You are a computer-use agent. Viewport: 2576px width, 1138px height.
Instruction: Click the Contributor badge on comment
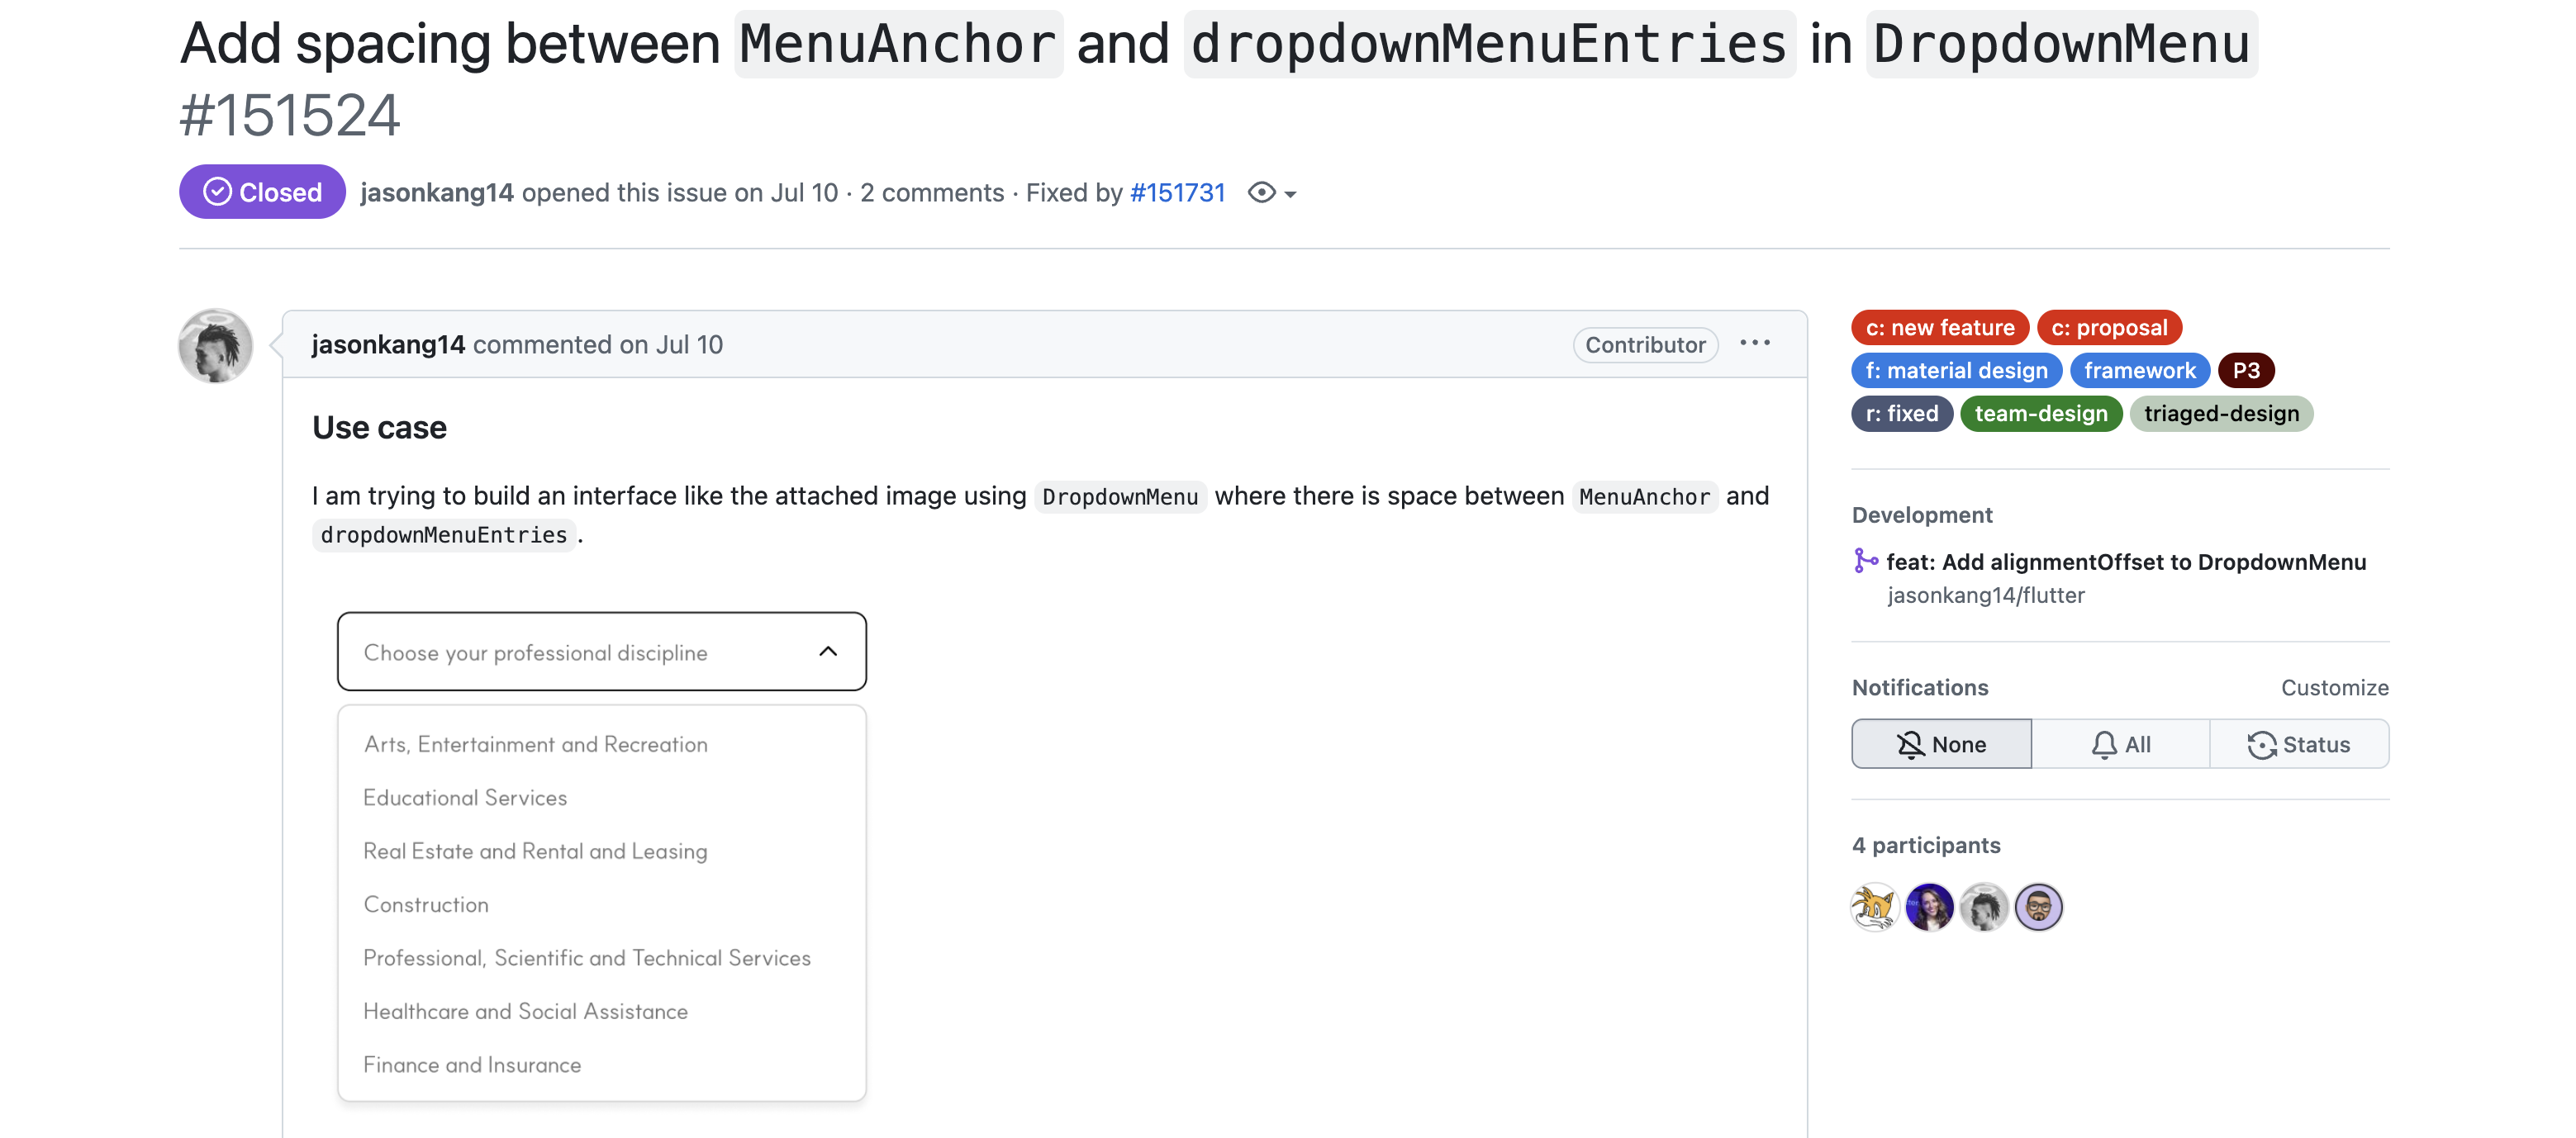click(x=1645, y=344)
